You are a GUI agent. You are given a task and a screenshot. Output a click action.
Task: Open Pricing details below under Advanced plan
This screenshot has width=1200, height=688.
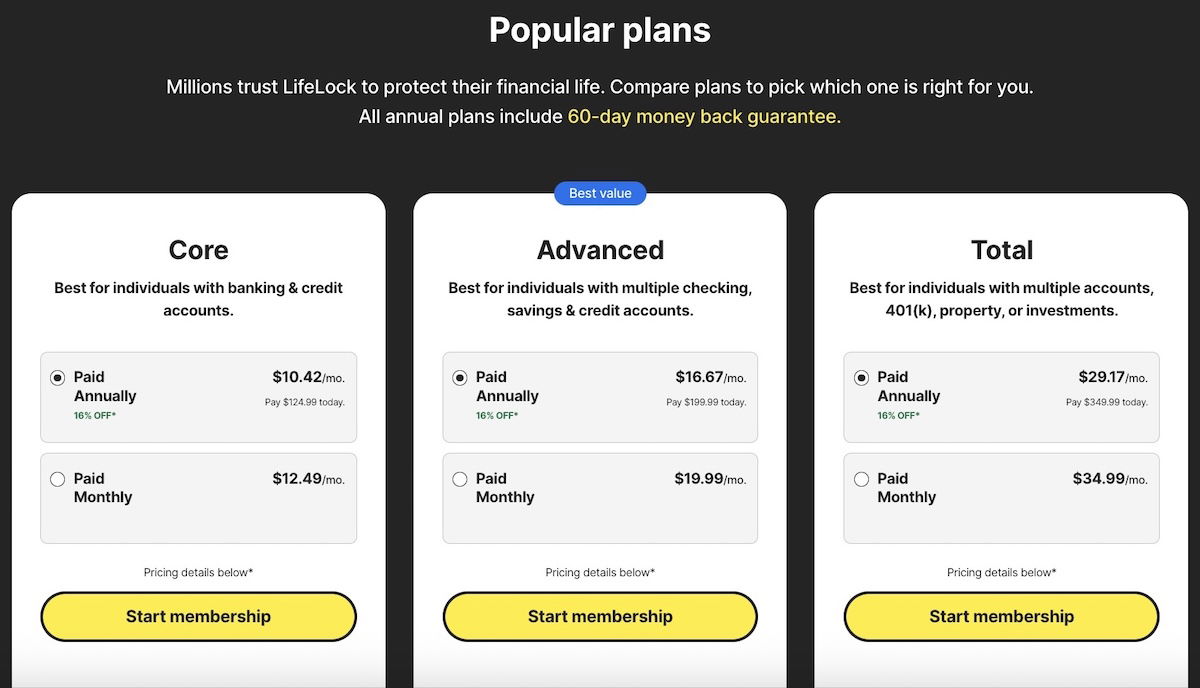(x=600, y=573)
